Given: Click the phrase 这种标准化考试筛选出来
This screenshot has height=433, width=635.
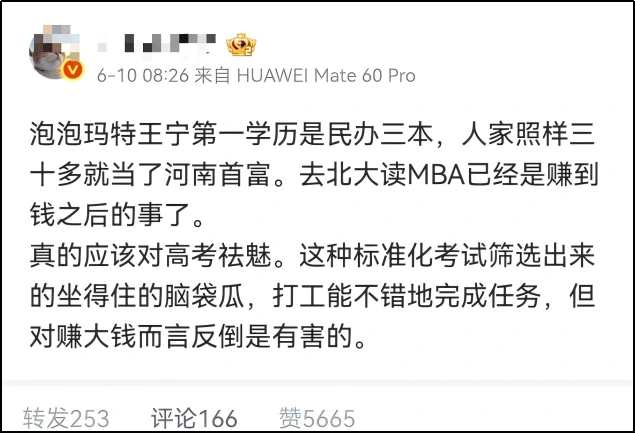Looking at the screenshot, I should coord(447,256).
